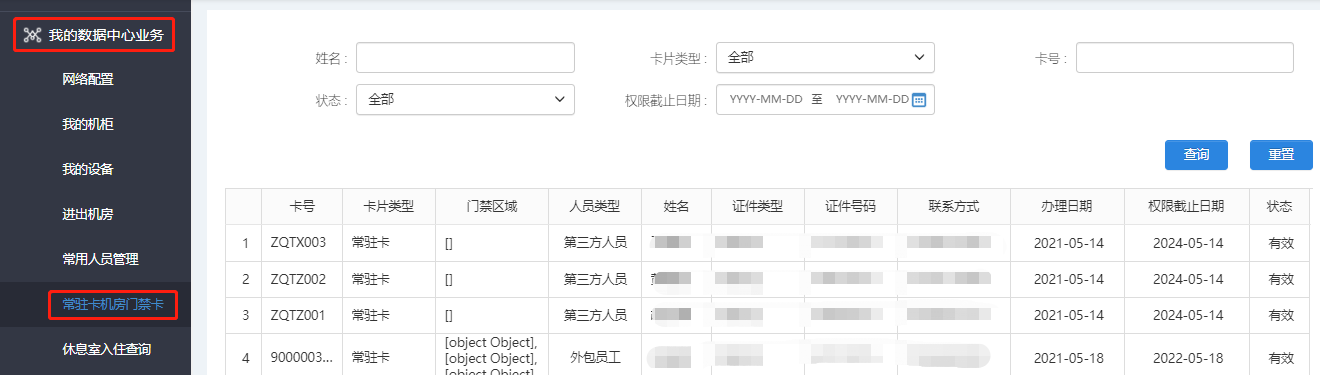Click the 卡片类型 column header

(x=389, y=206)
